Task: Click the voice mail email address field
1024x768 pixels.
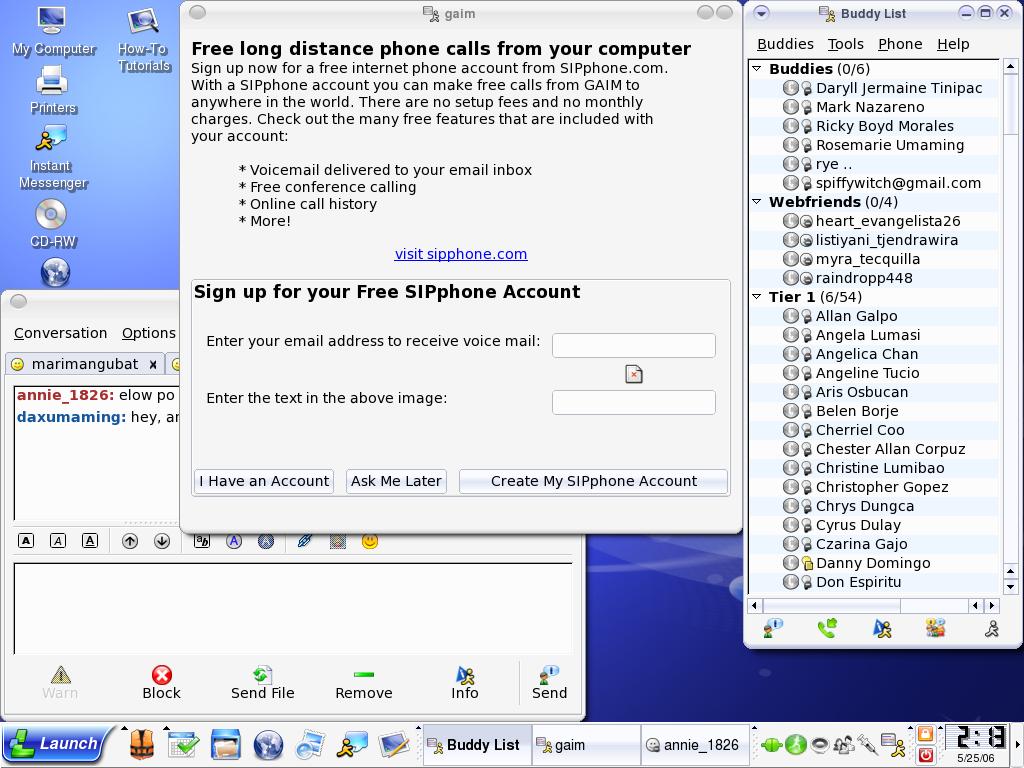Action: (x=633, y=345)
